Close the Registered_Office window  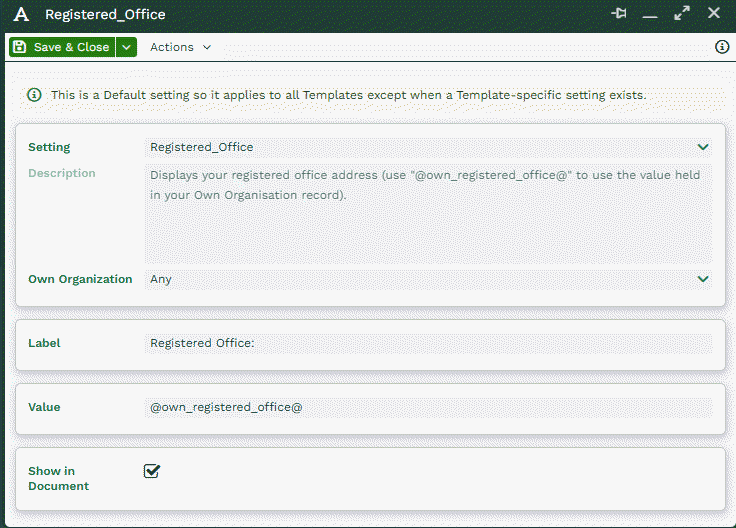(x=713, y=13)
